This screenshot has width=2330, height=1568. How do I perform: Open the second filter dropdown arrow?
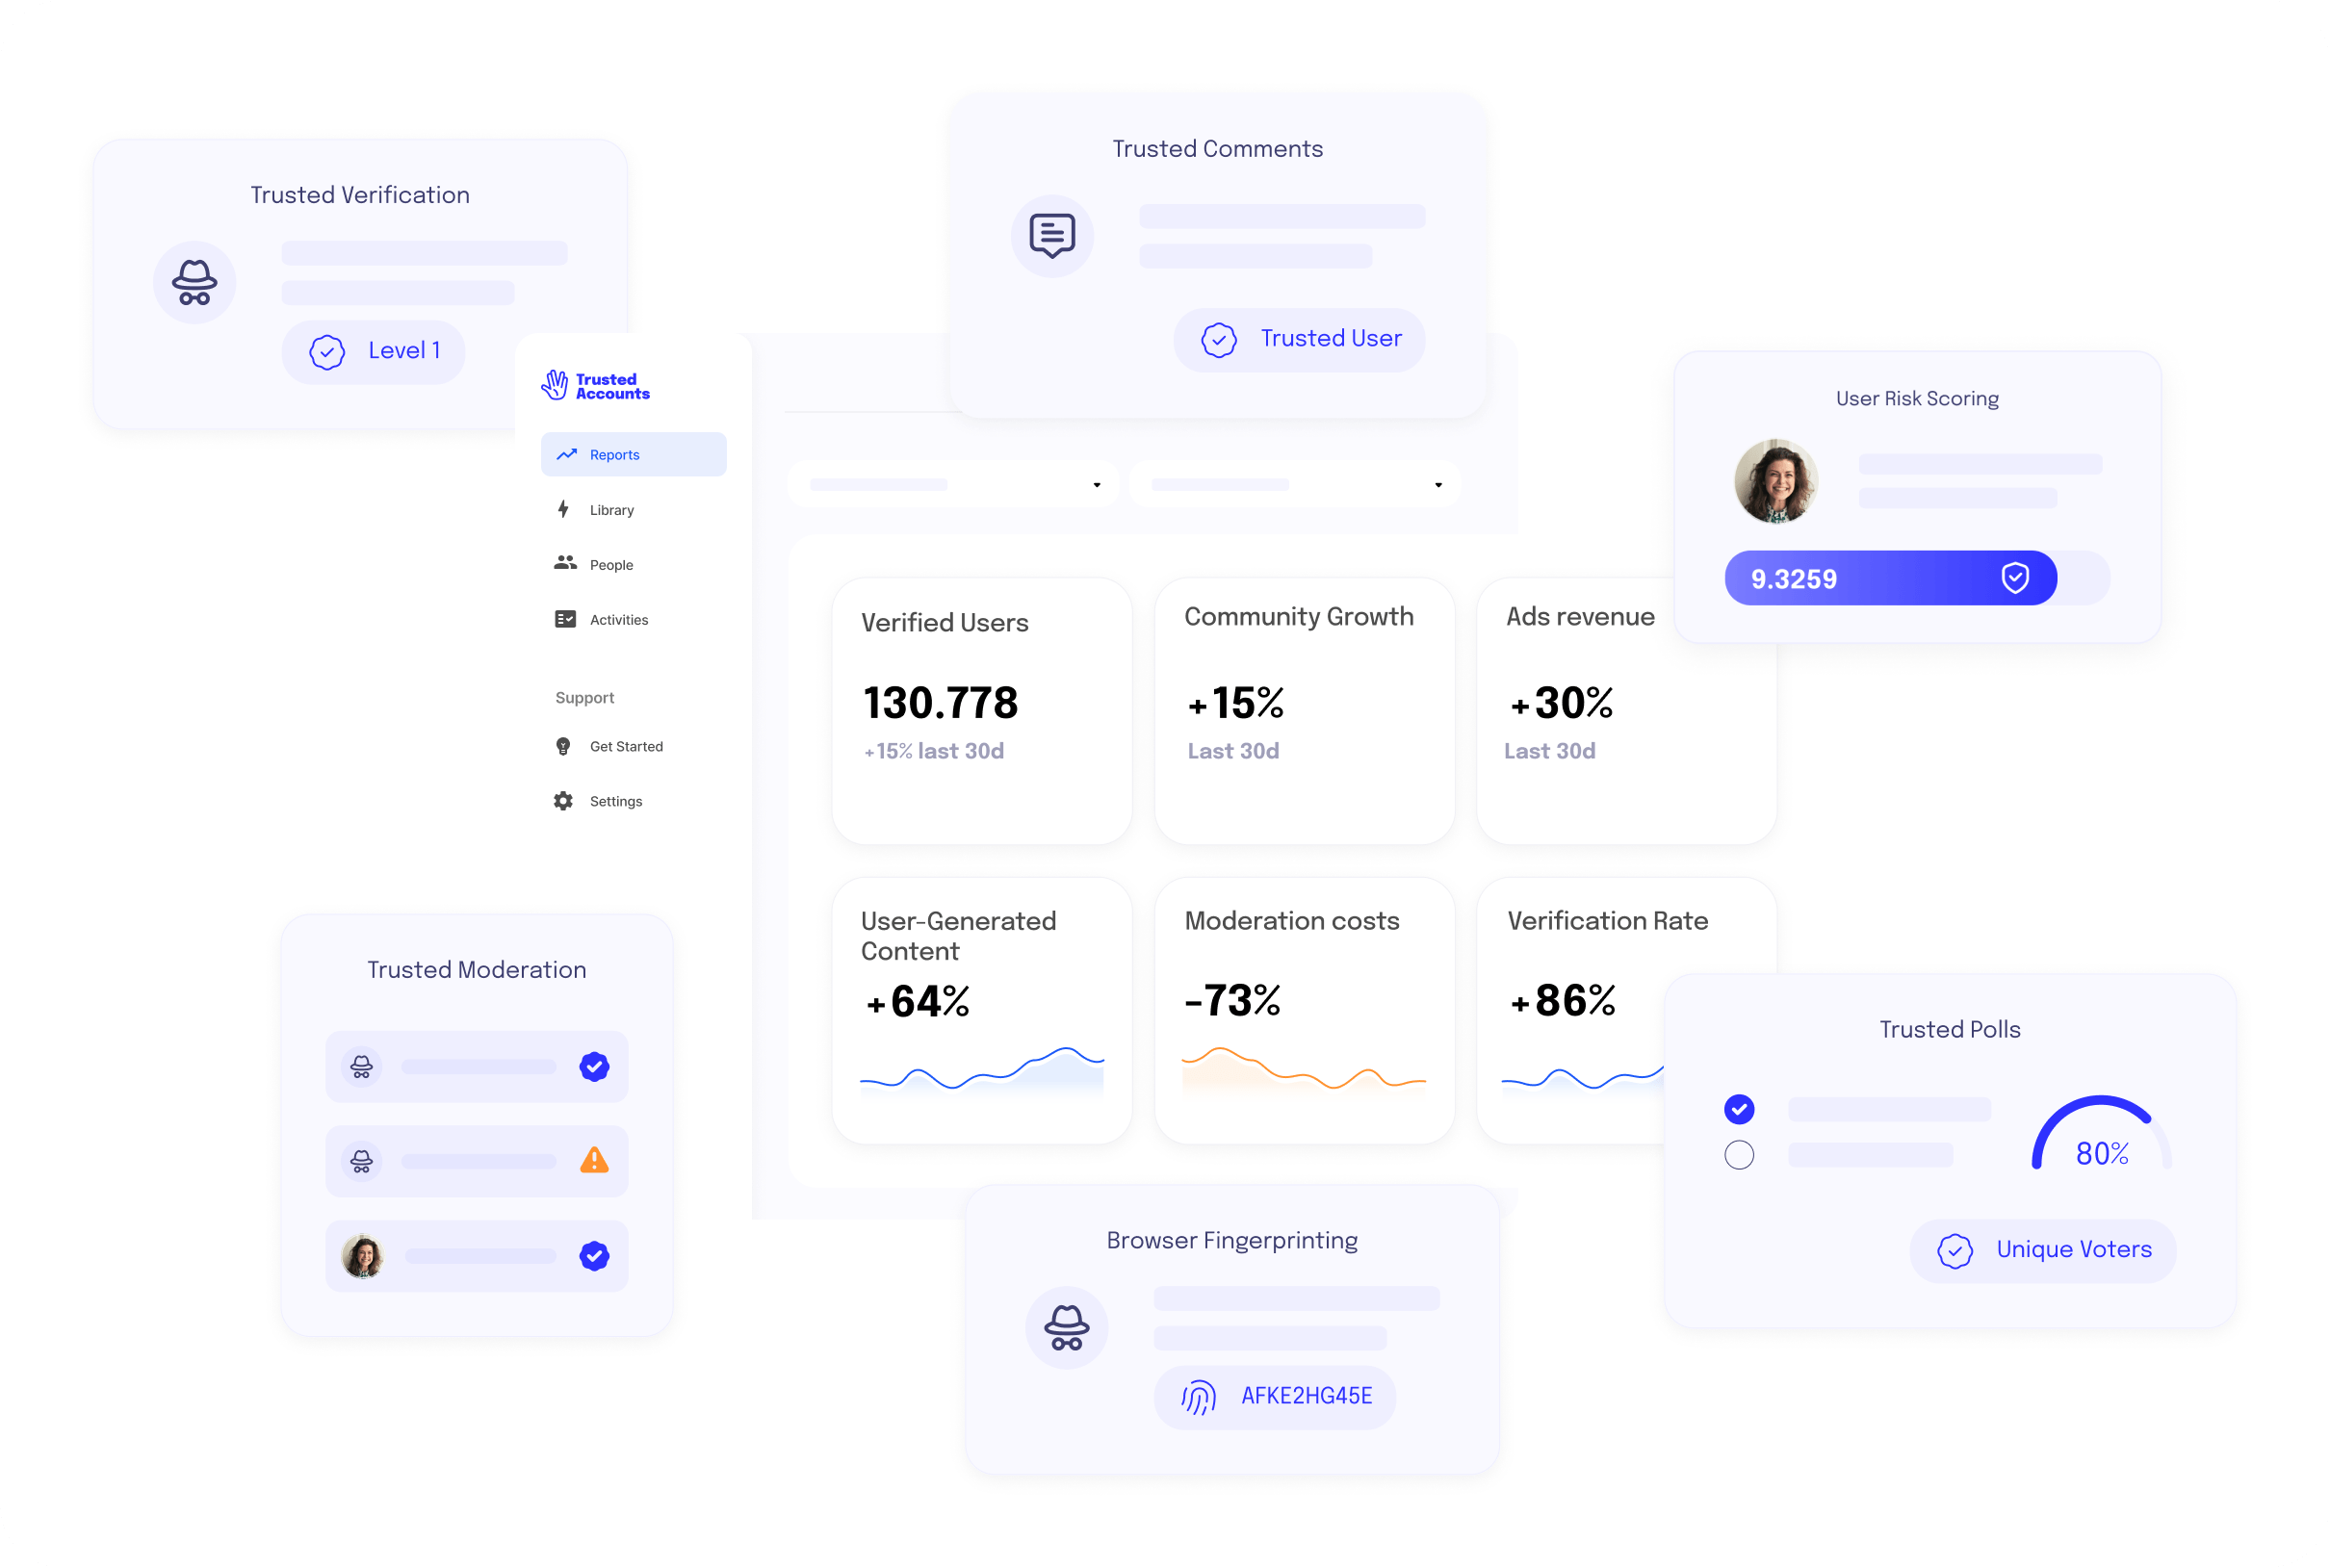pyautogui.click(x=1438, y=485)
